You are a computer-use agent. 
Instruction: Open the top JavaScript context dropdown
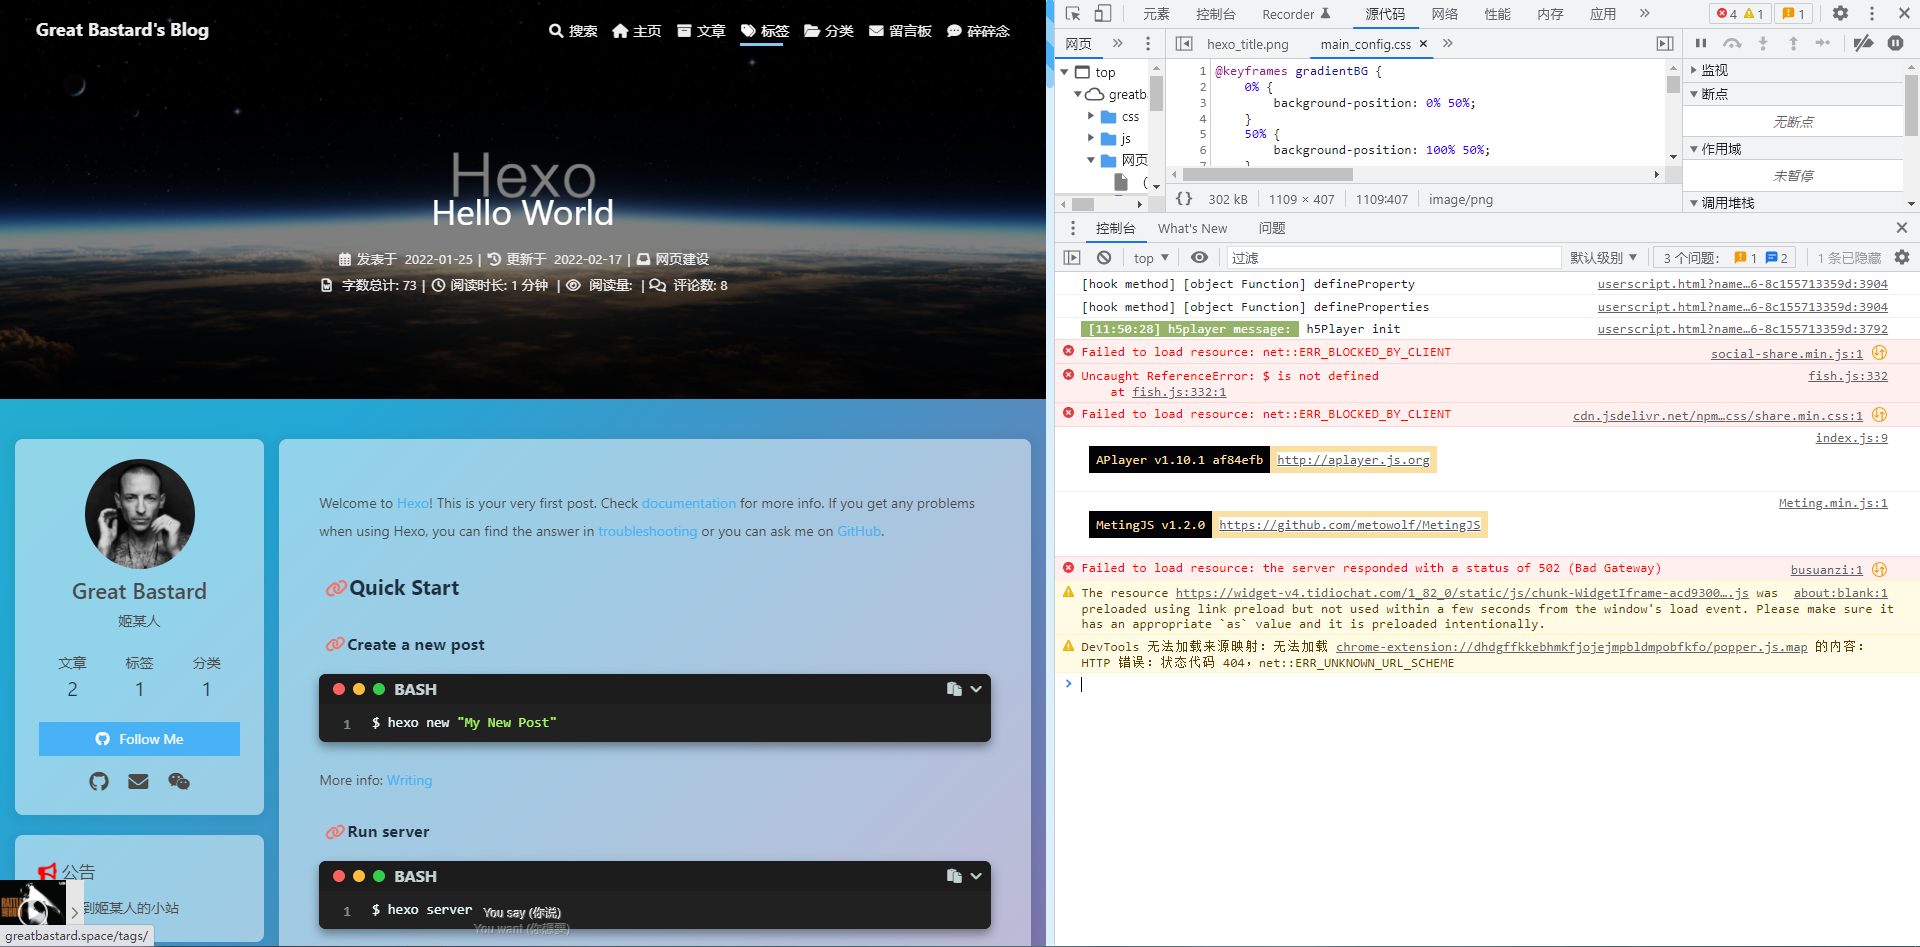point(1151,258)
